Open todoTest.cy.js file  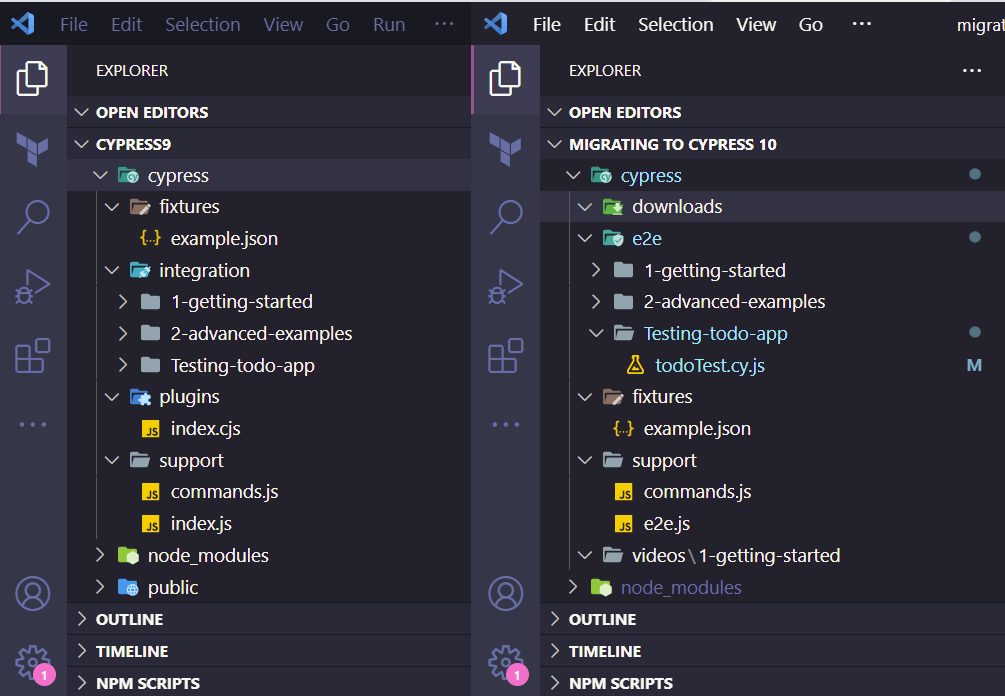[x=709, y=365]
